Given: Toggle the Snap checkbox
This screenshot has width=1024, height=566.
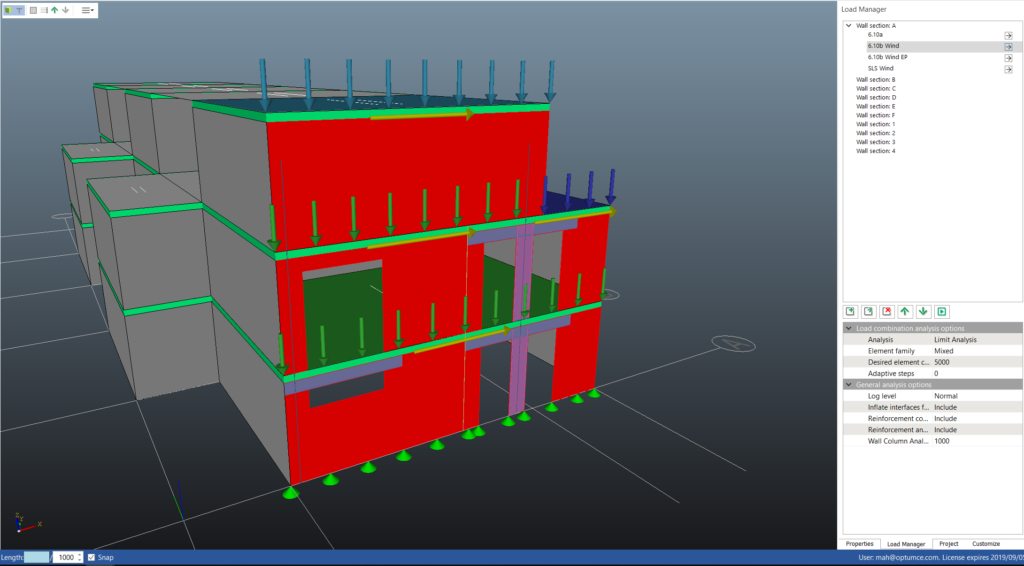Looking at the screenshot, I should 91,557.
